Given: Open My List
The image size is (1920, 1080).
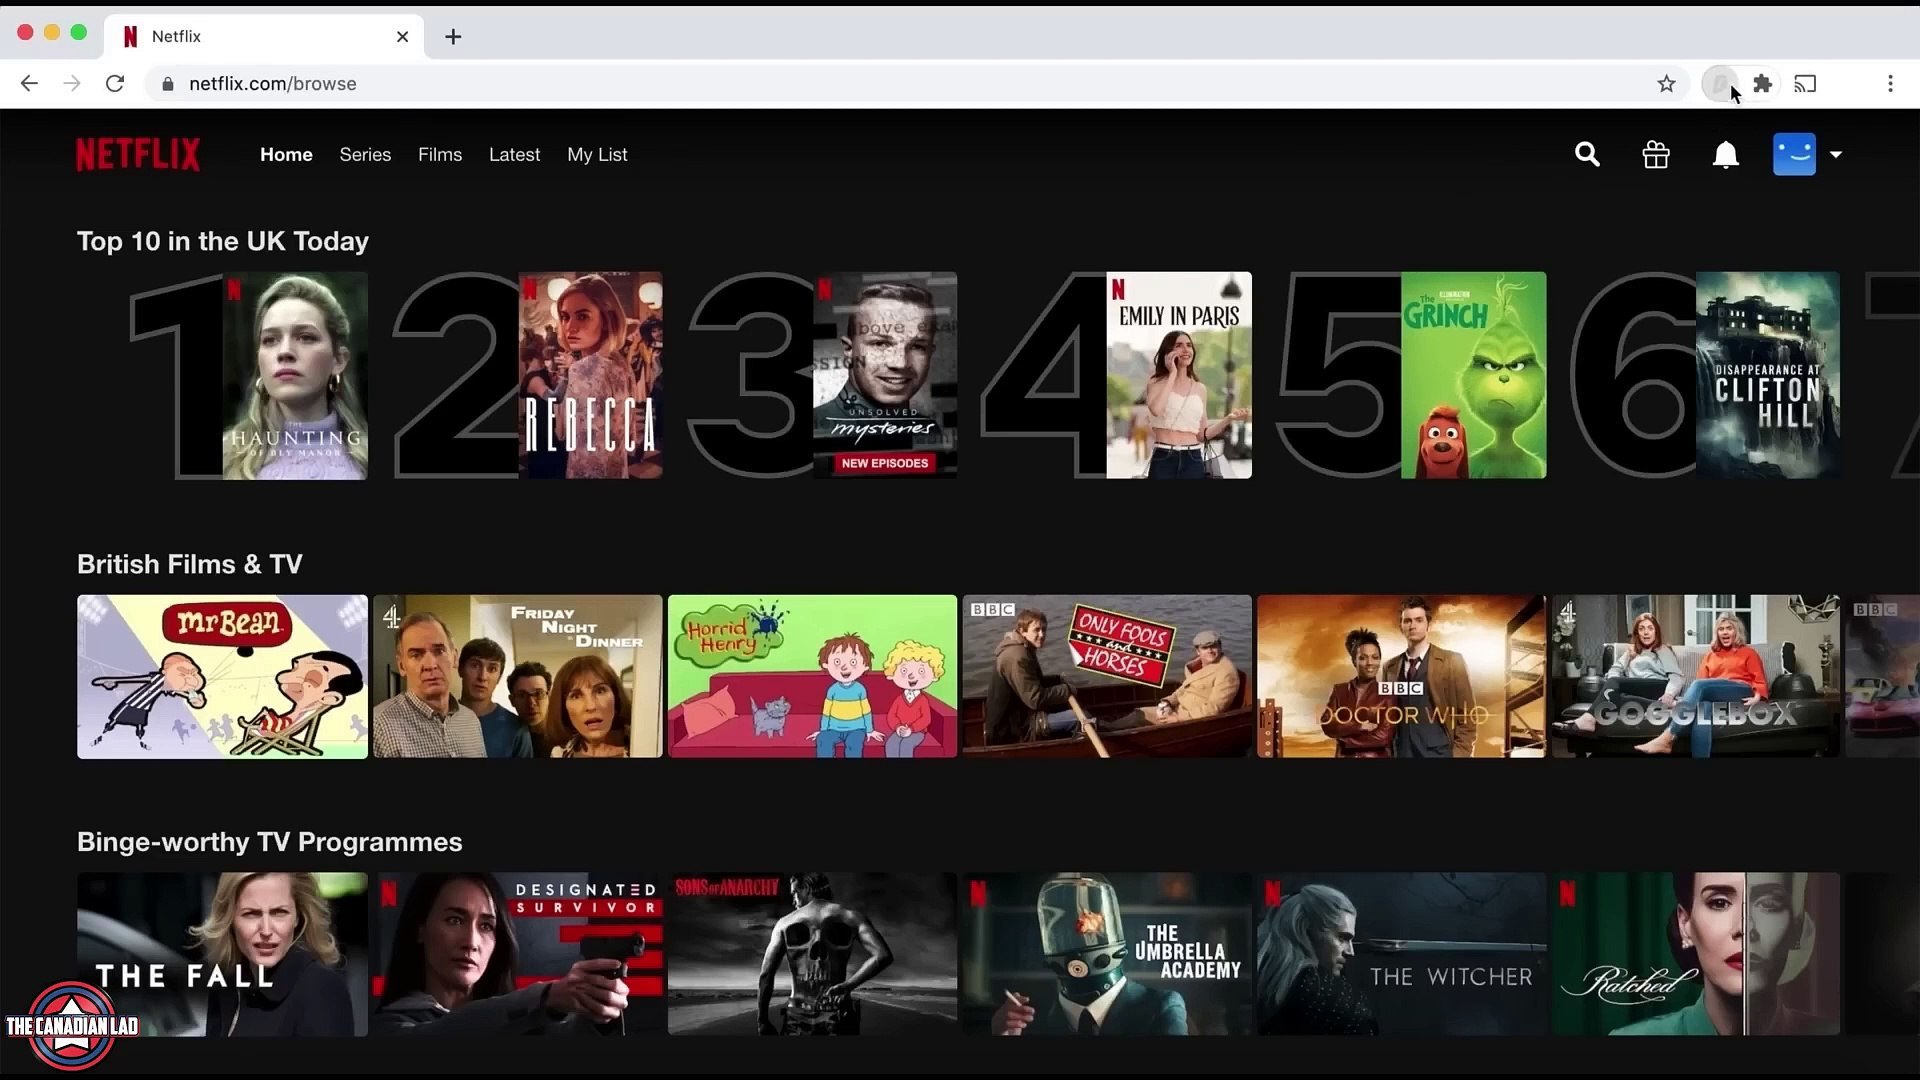Looking at the screenshot, I should coord(597,155).
